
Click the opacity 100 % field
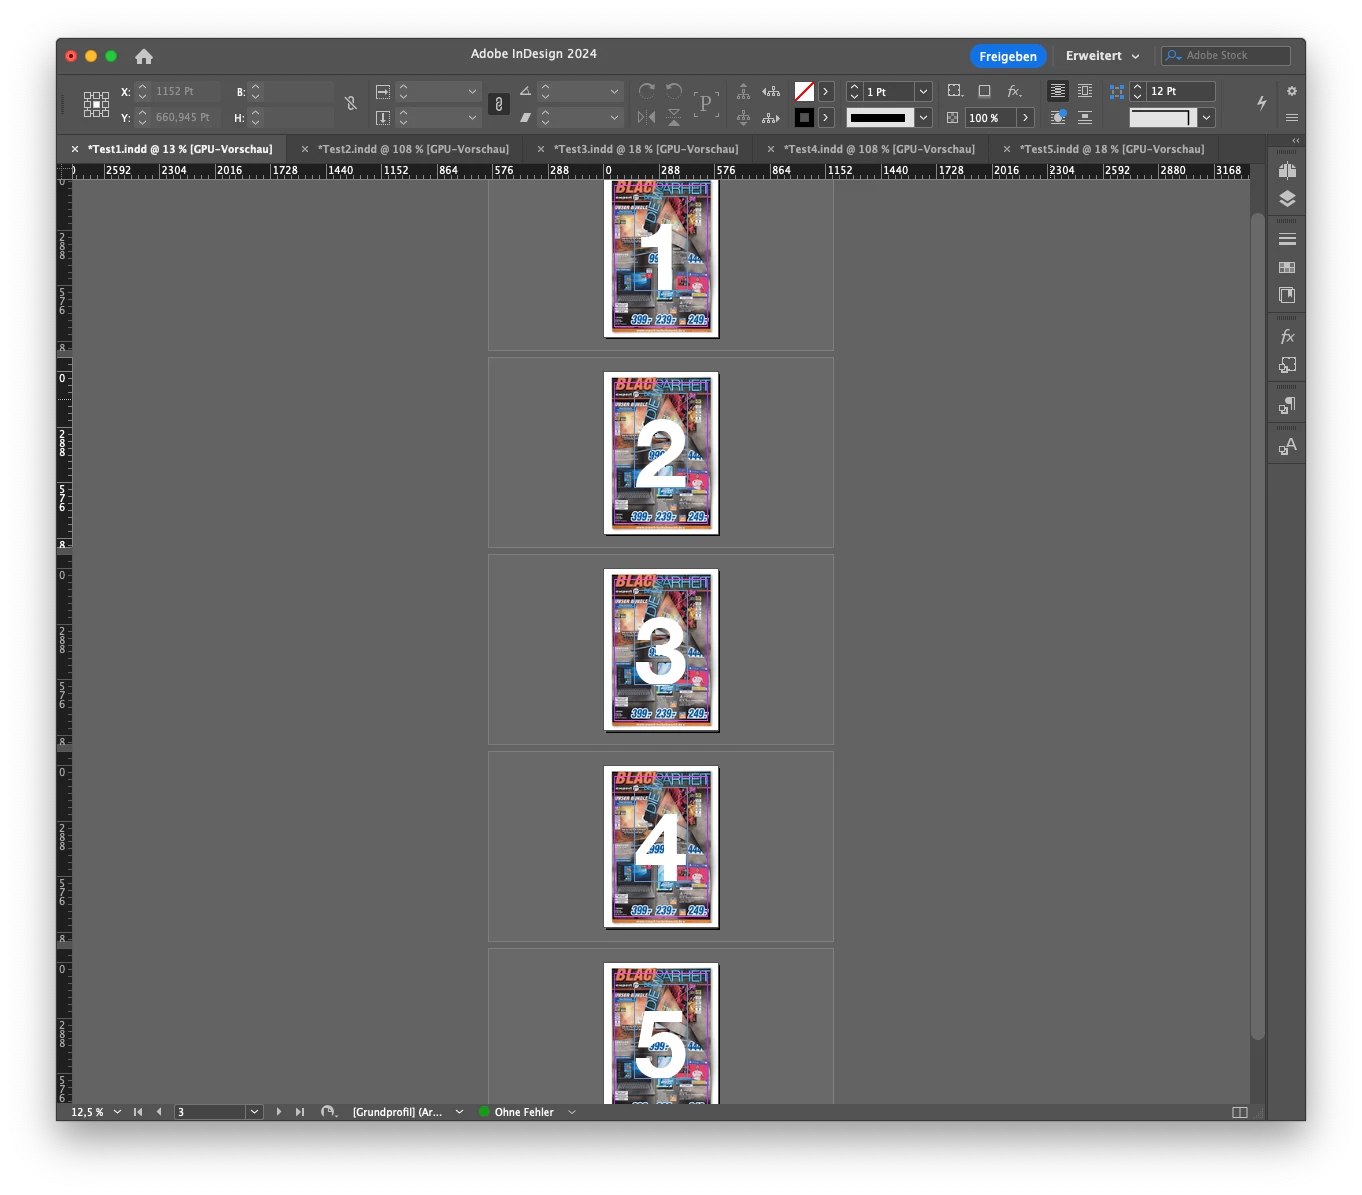(990, 118)
